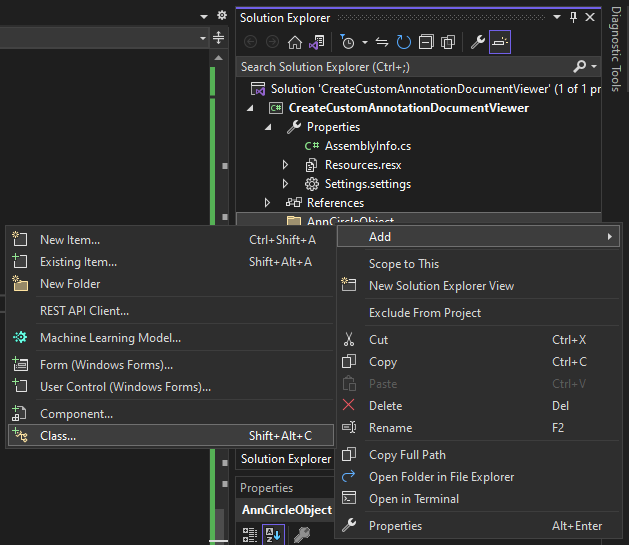Refresh the Solution Explorer tree
This screenshot has width=629, height=545.
click(x=404, y=42)
